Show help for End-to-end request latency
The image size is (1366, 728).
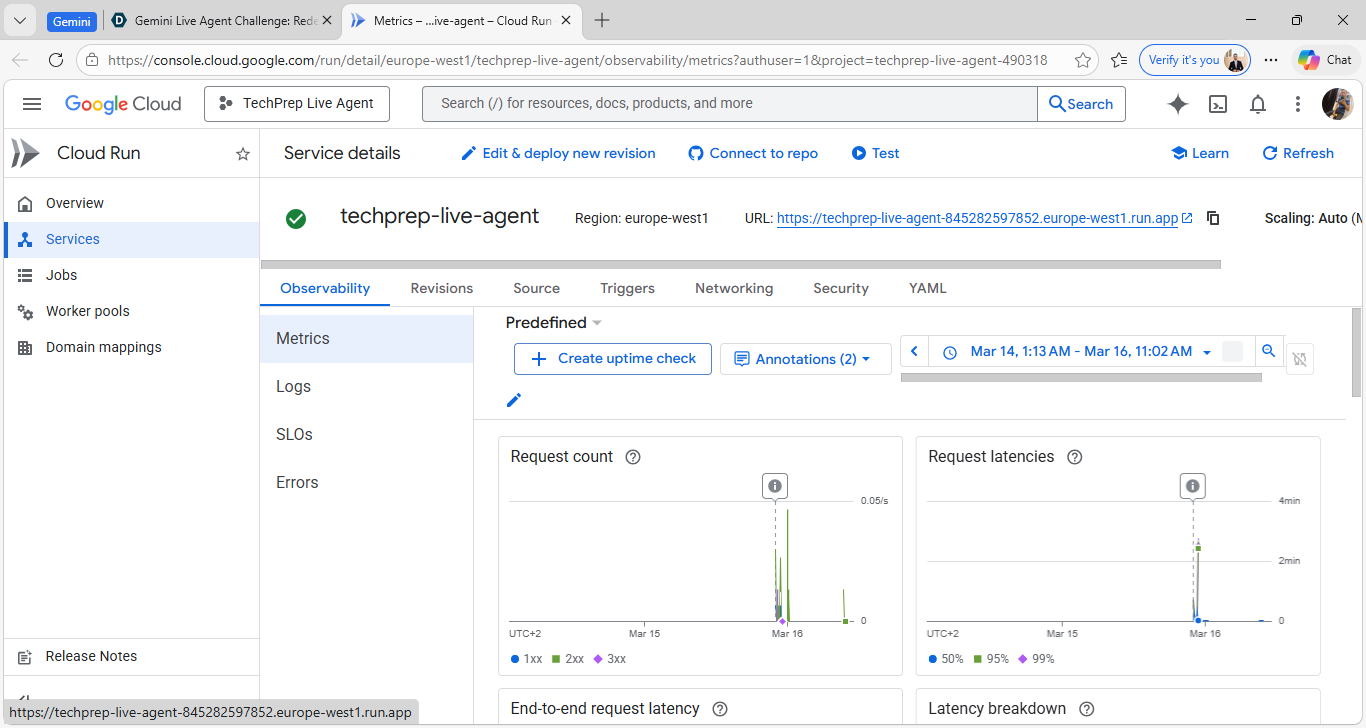click(719, 709)
